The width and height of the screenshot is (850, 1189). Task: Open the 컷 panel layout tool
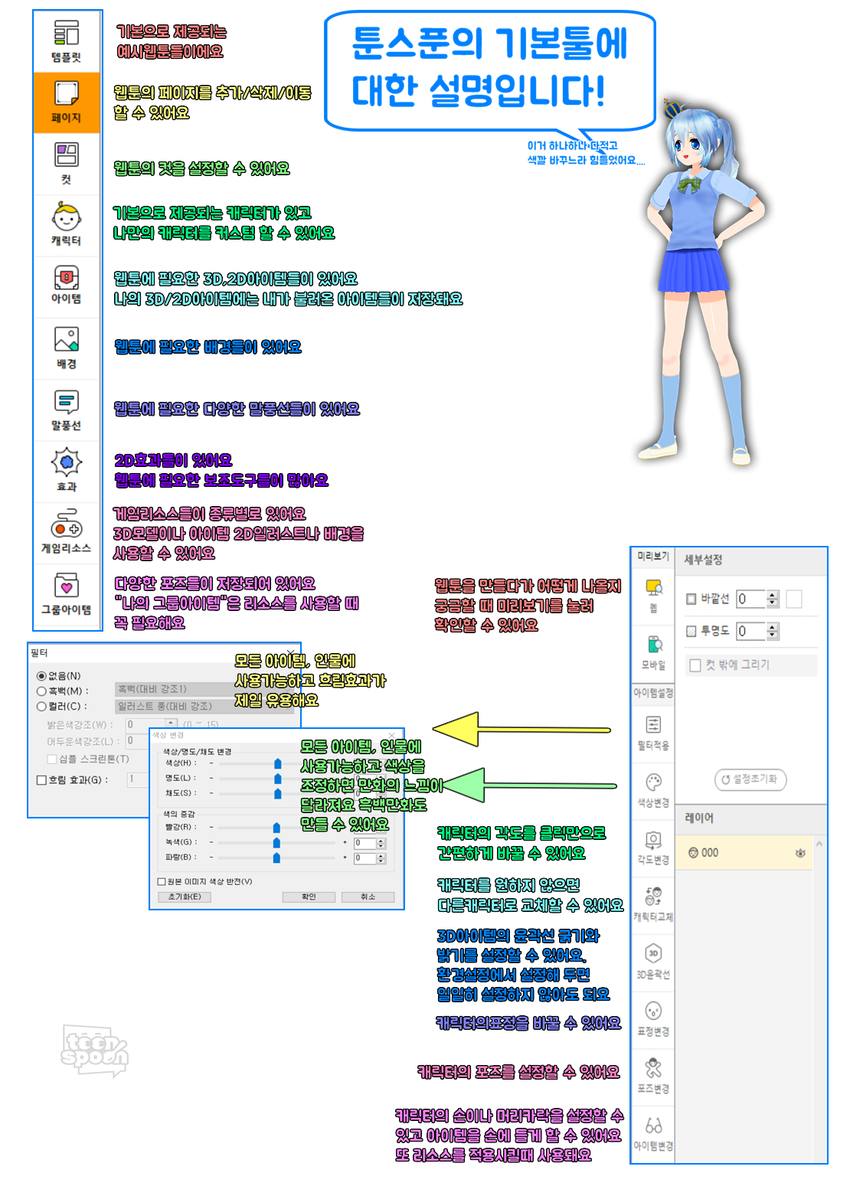point(67,164)
